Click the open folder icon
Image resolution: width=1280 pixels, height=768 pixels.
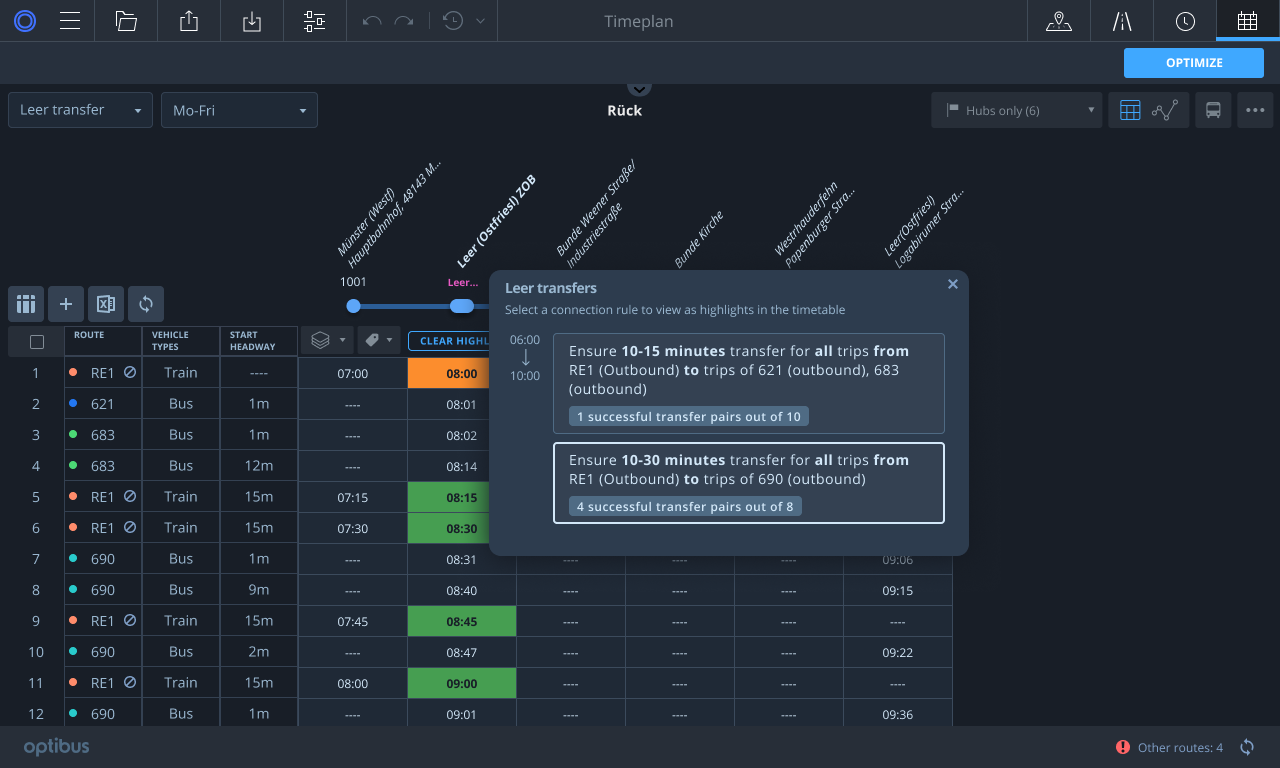pyautogui.click(x=126, y=21)
